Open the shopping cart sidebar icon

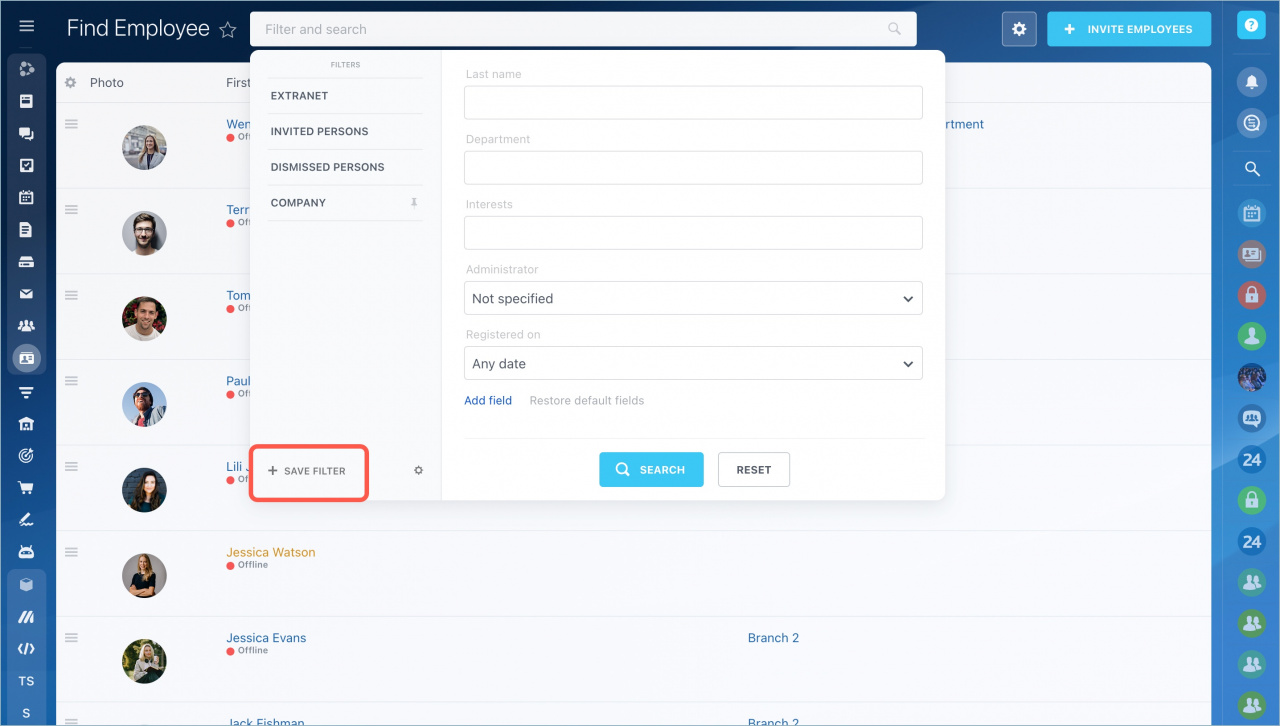click(x=27, y=488)
